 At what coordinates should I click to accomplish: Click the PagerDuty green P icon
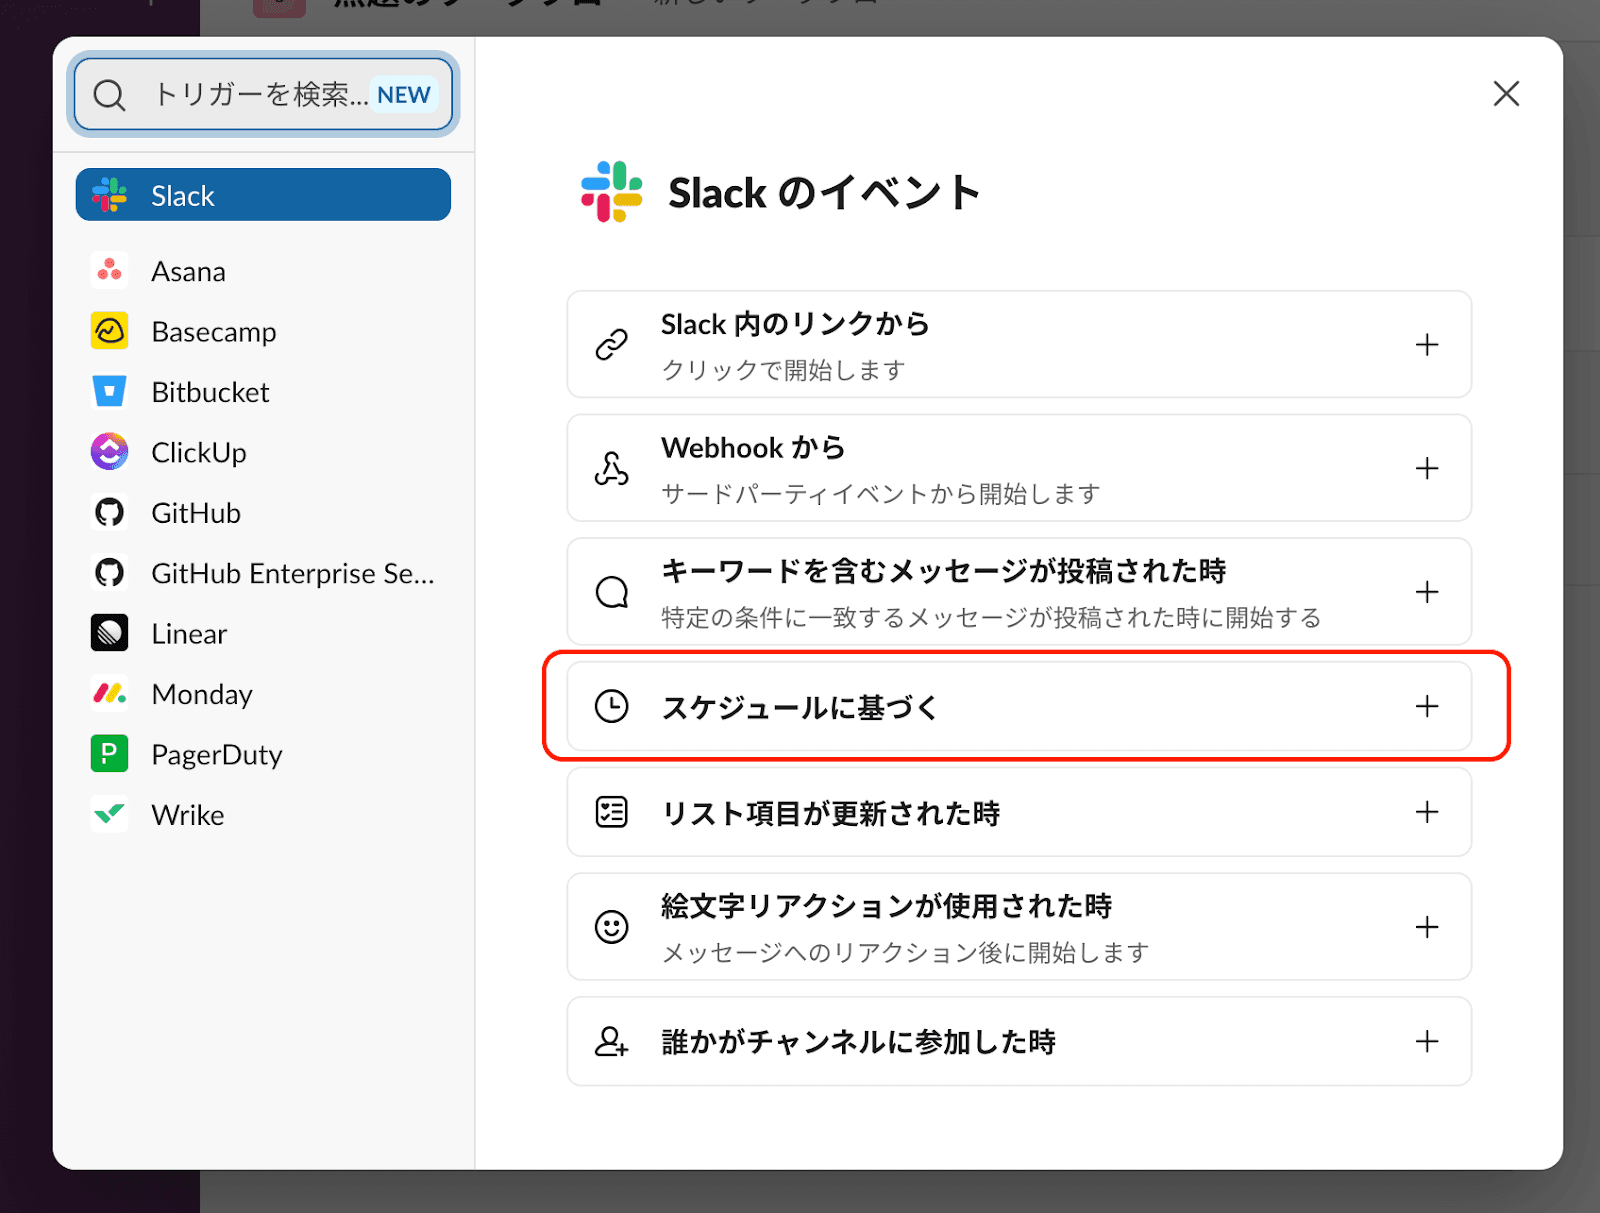coord(110,754)
